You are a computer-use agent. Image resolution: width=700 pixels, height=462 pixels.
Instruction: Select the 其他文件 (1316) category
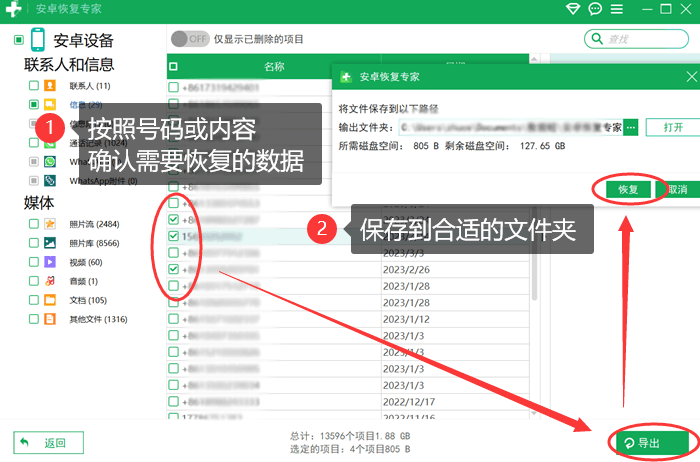point(98,320)
